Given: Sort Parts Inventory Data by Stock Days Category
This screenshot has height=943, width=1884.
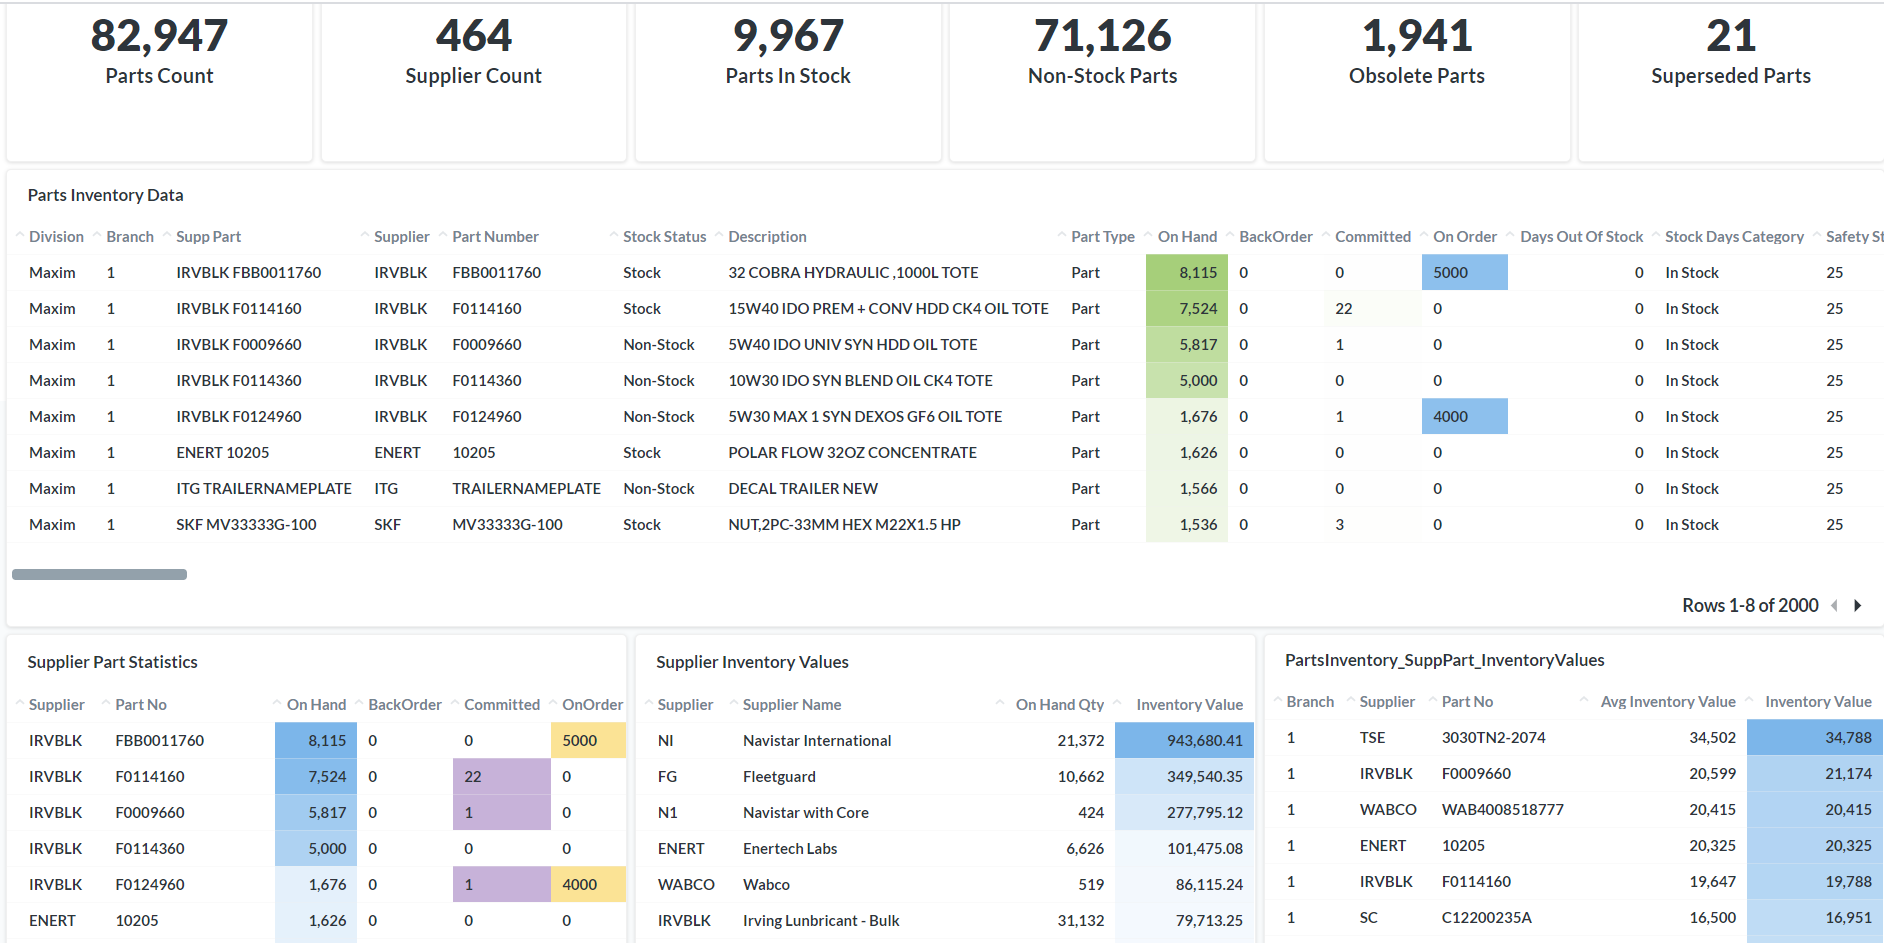Looking at the screenshot, I should (x=1734, y=237).
